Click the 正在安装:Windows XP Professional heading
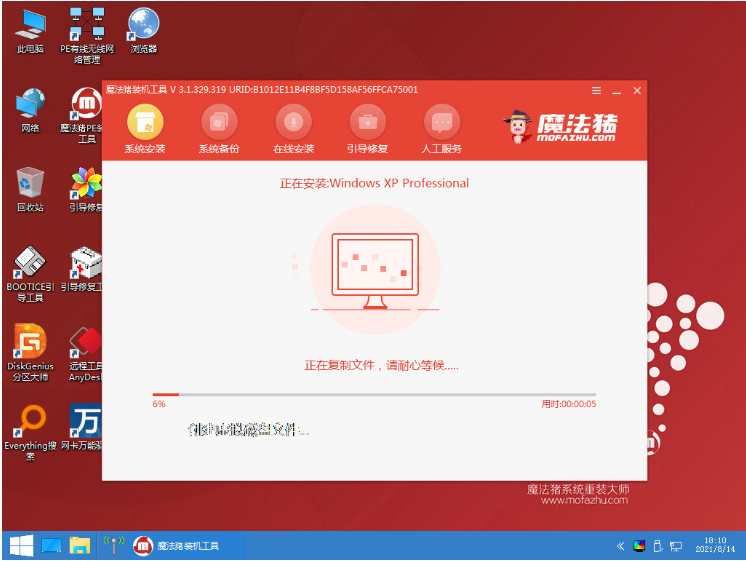 [x=374, y=183]
